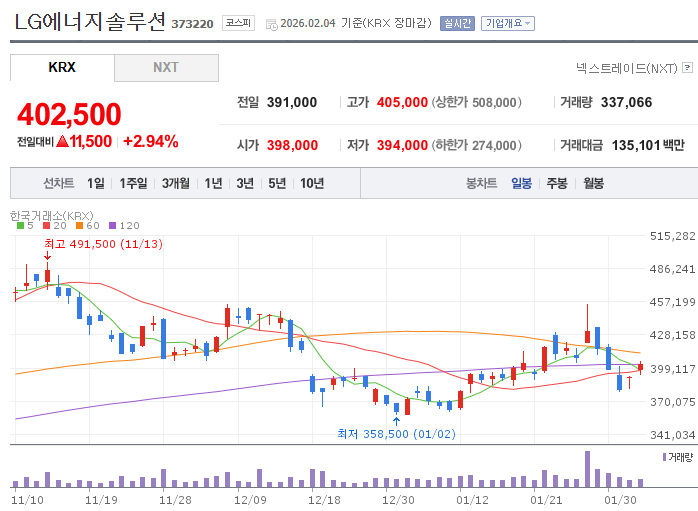Select the 10년 line chart period
Screen dimensions: 698x511
[312, 183]
